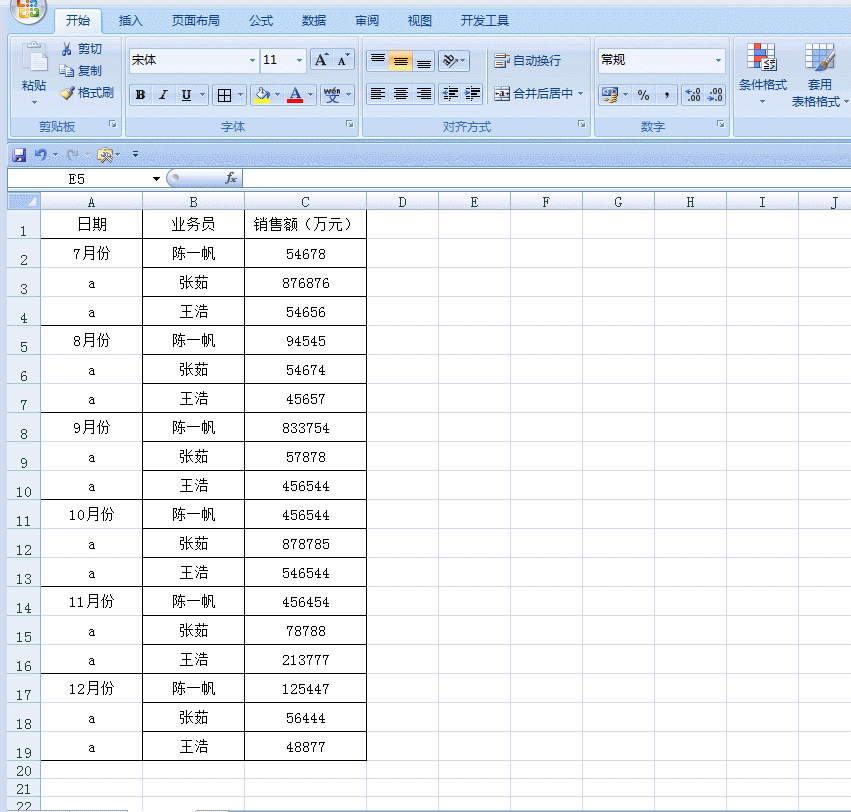851x812 pixels.
Task: Select cell containing 876876
Action: (x=306, y=282)
